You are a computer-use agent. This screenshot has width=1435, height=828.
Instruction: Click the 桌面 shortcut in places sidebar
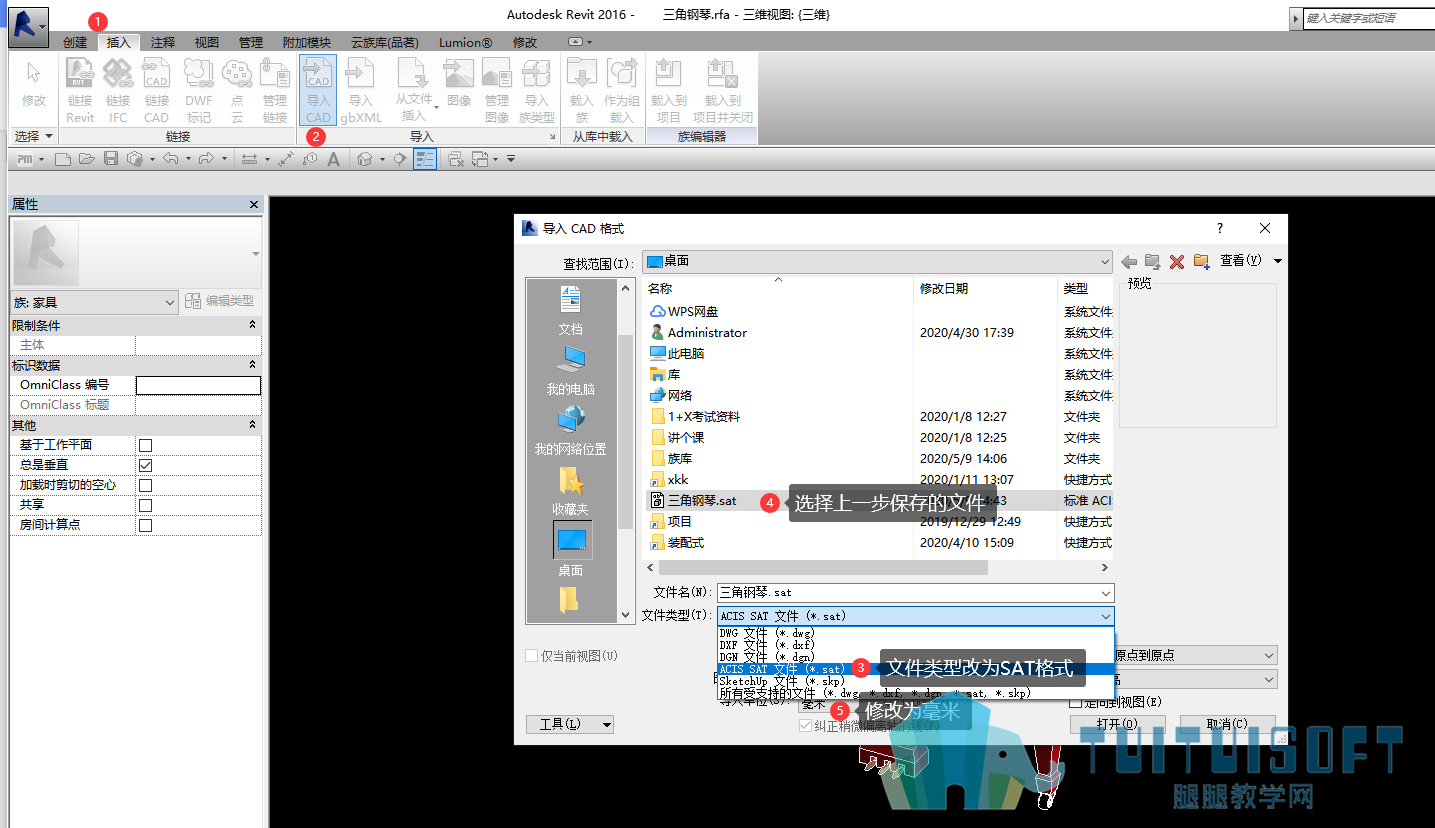[571, 550]
